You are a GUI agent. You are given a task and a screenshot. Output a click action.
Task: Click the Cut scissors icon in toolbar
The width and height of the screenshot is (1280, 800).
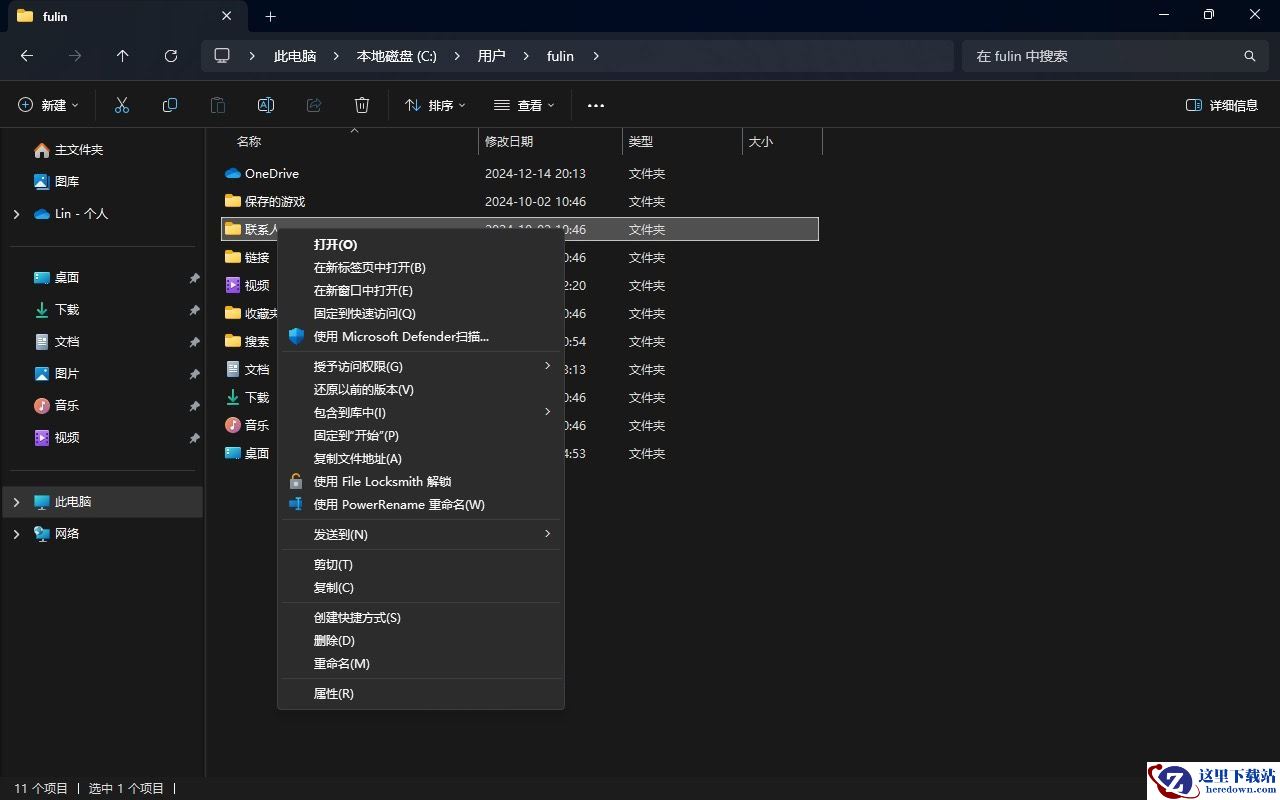click(122, 105)
